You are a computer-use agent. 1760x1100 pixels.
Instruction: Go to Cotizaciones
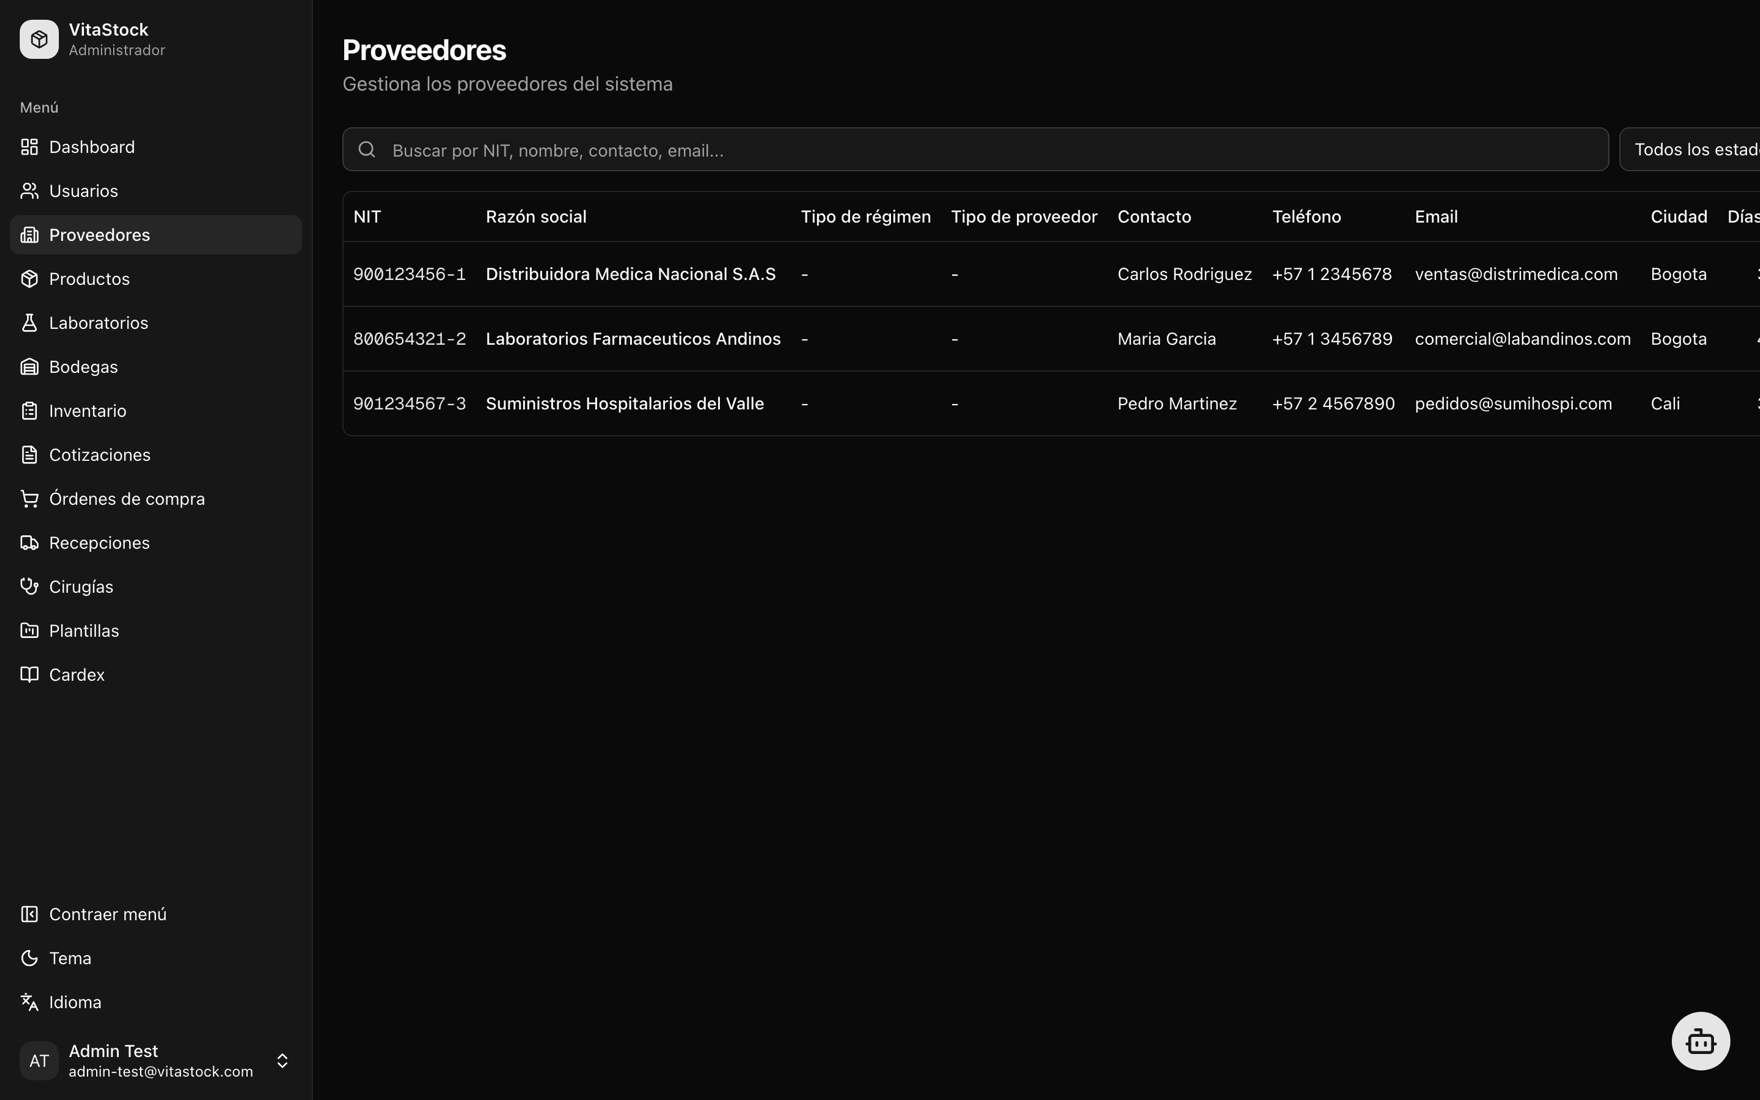click(156, 455)
